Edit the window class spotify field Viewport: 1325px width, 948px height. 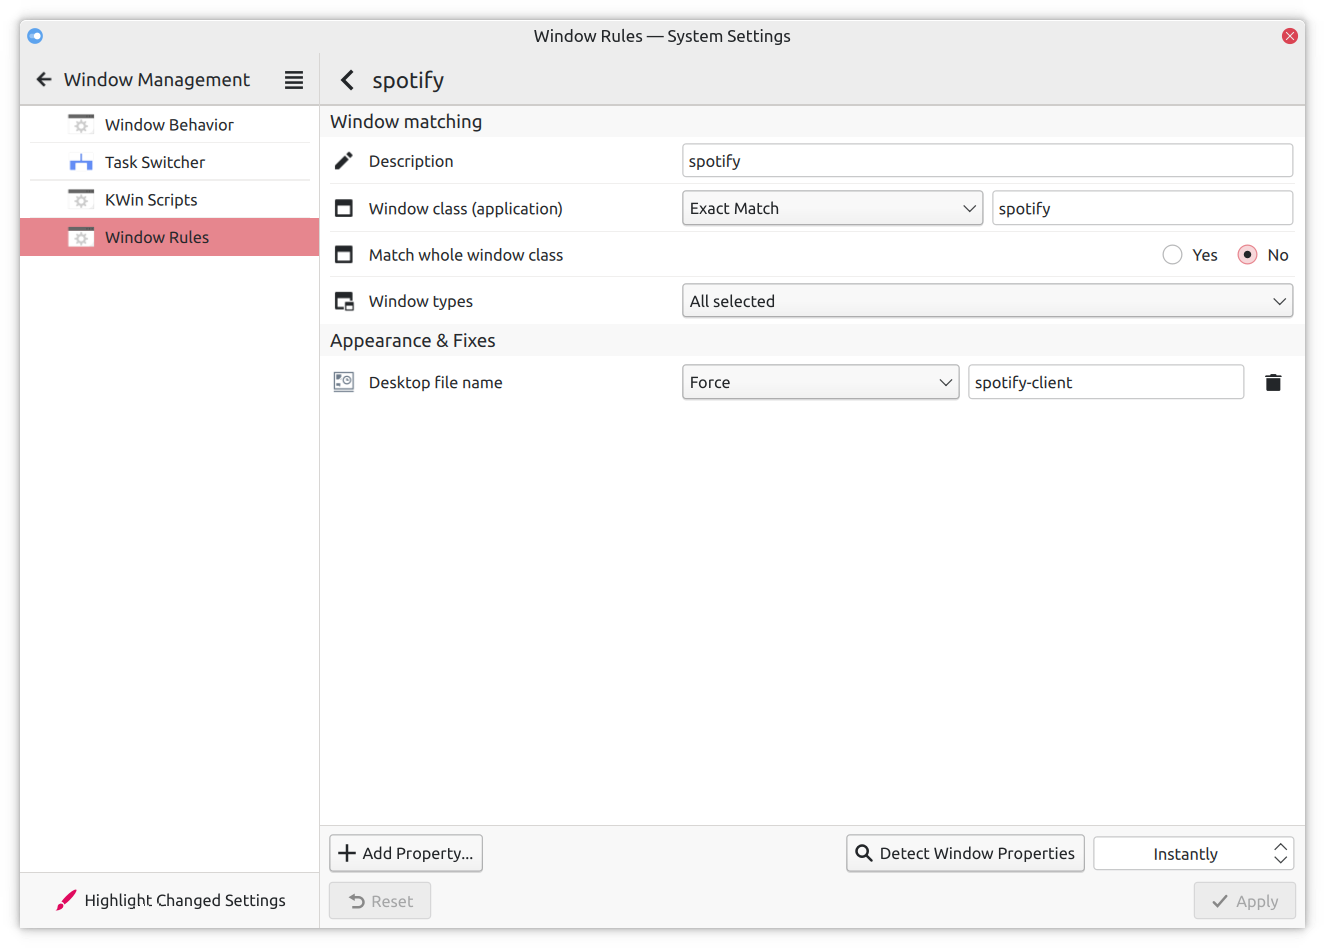(x=1143, y=208)
